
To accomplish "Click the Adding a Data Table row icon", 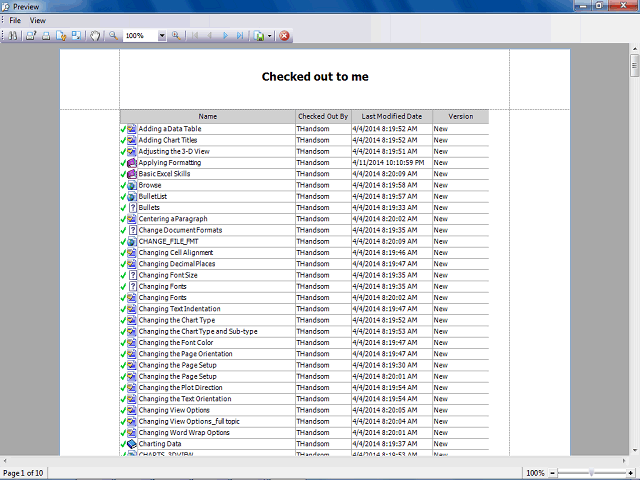I will pos(131,129).
